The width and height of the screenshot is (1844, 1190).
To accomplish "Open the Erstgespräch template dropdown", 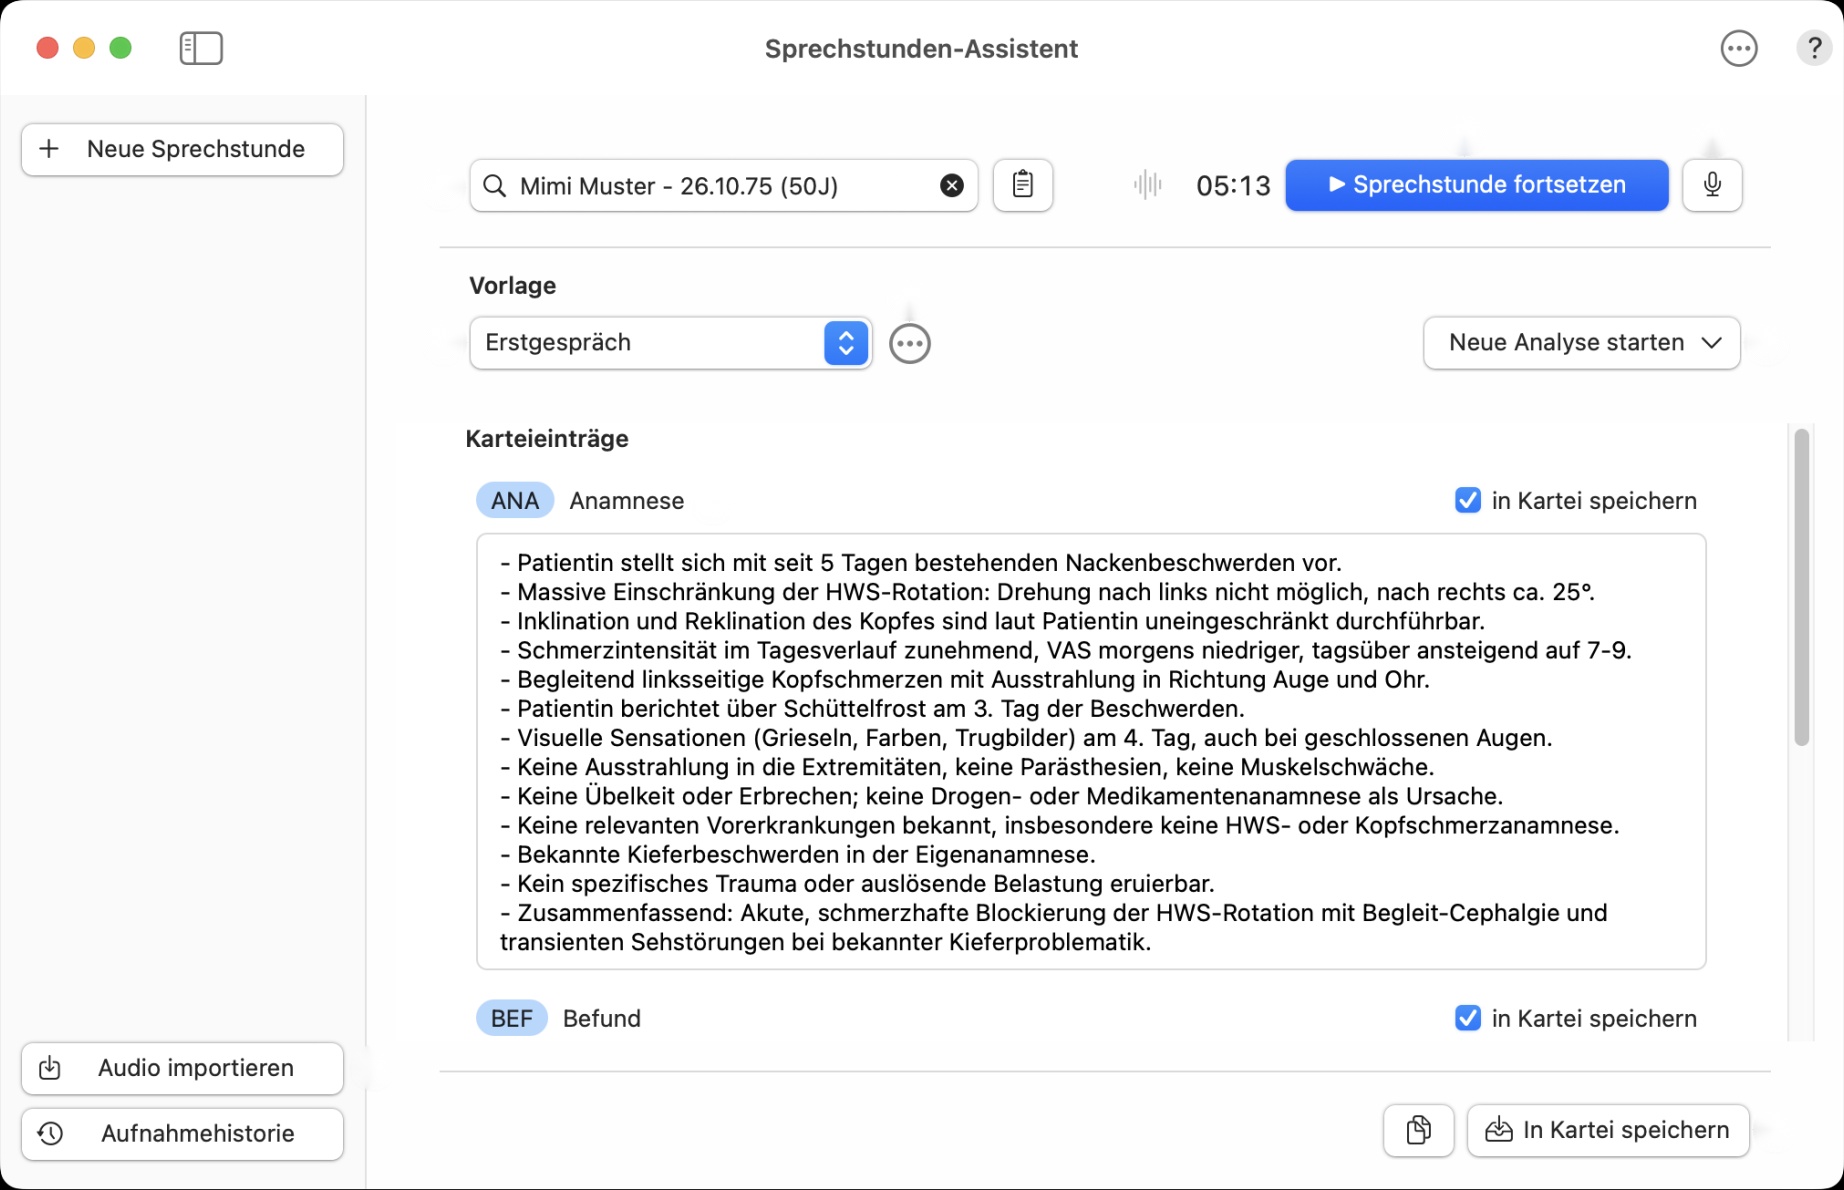I will coord(670,343).
